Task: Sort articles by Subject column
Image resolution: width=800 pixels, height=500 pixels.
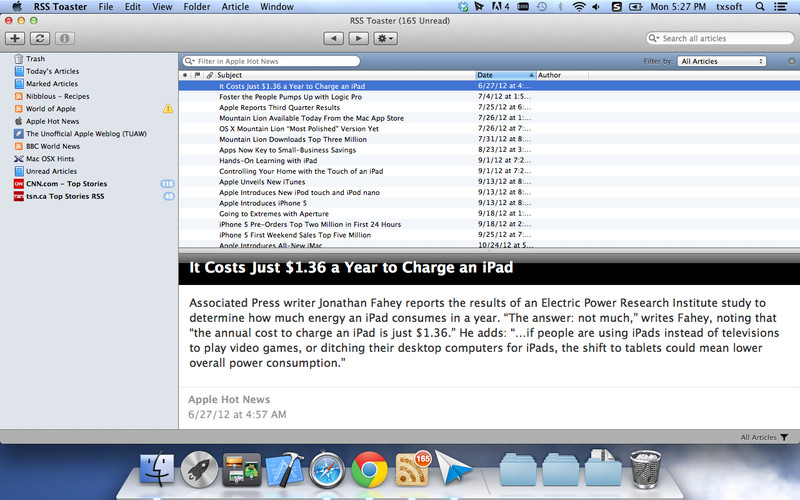Action: [x=345, y=75]
